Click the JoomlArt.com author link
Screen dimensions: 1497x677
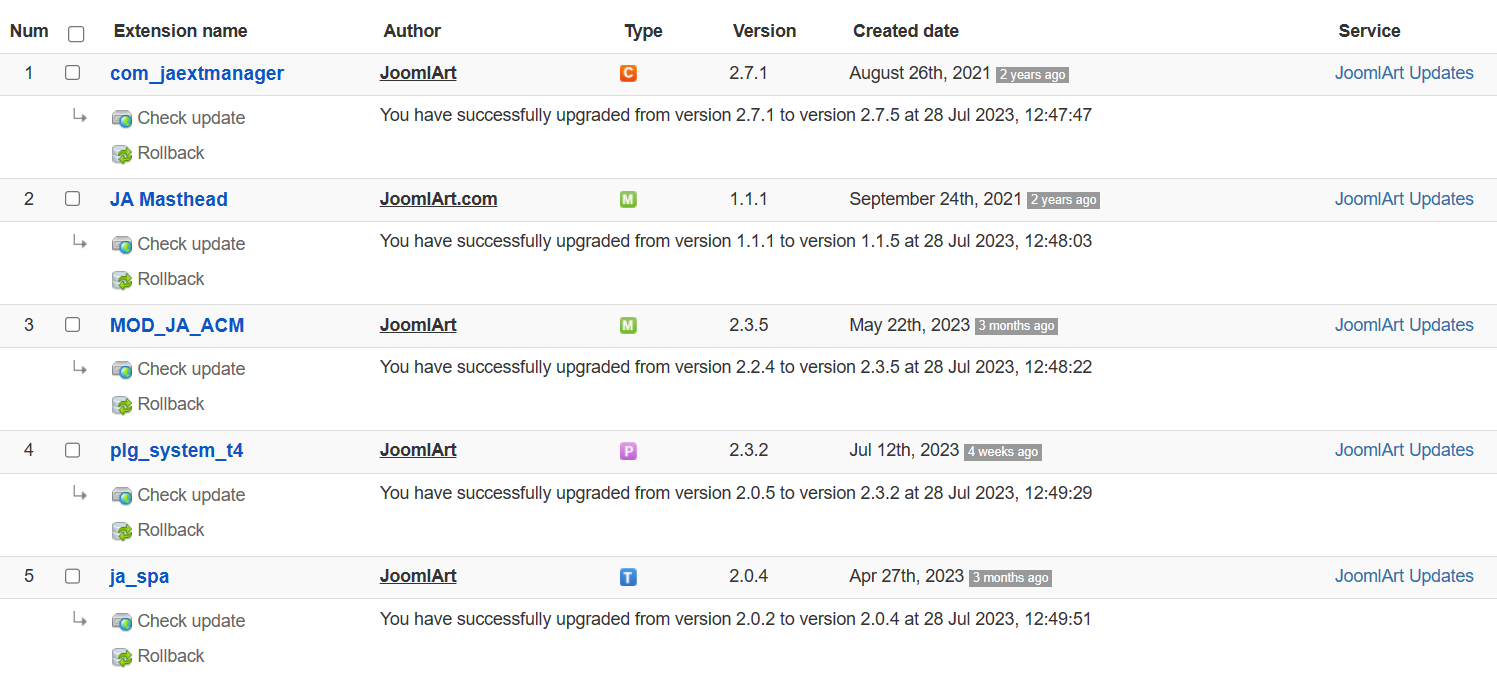(438, 199)
